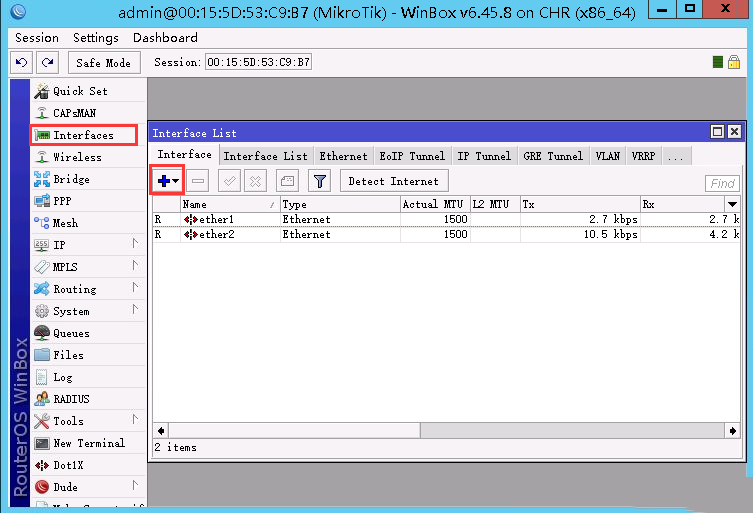This screenshot has height=513, width=753.
Task: Open the Dashboard menu
Action: click(165, 37)
